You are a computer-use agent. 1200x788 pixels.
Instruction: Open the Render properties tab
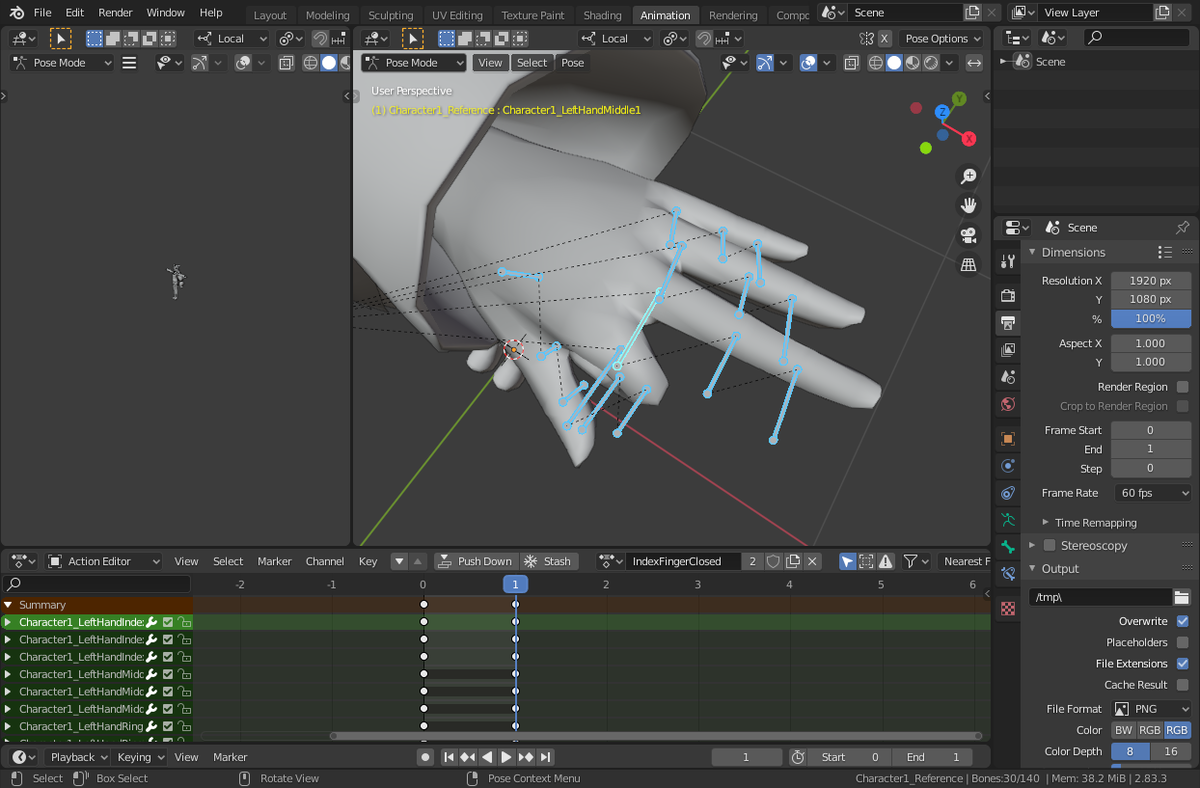1008,296
